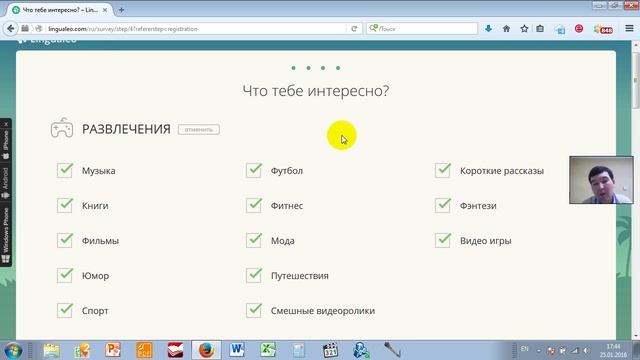Uncheck the Путешествия checkbox
Screen dimensions: 640x360
[x=253, y=275]
